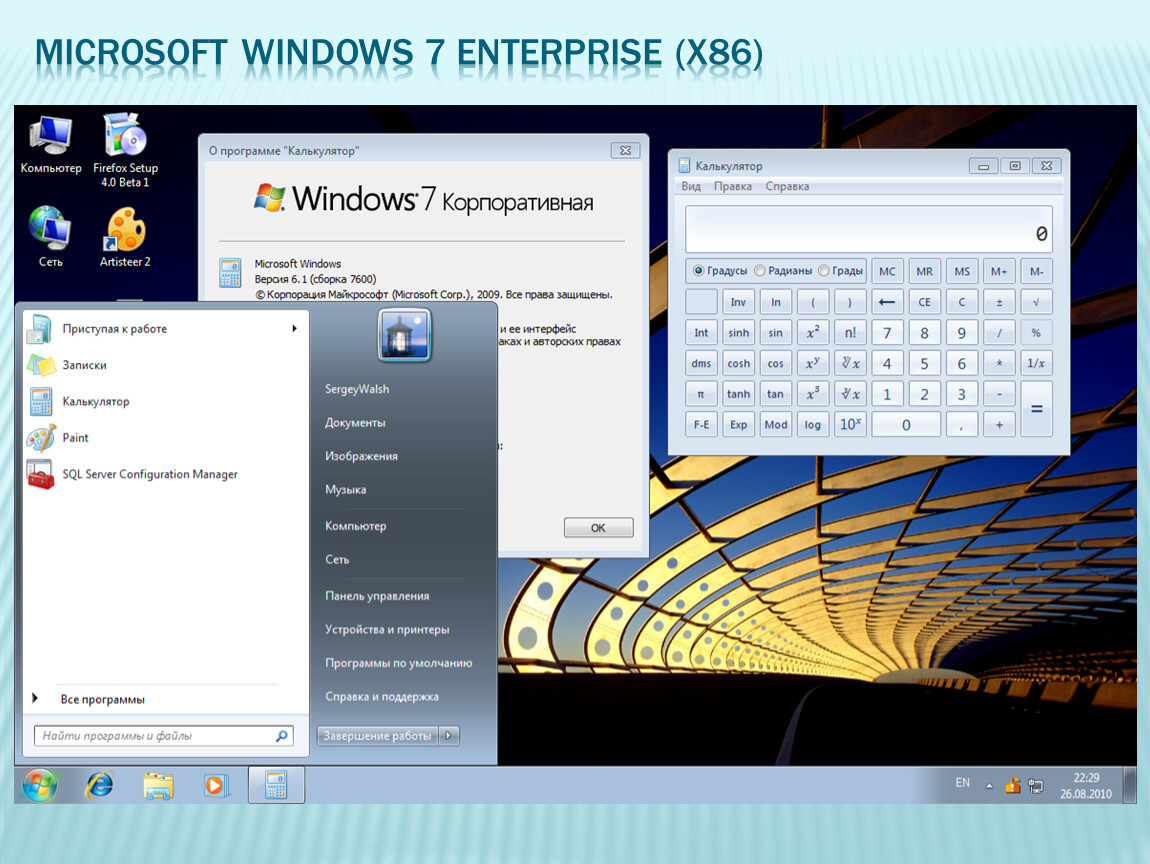1150x864 pixels.
Task: Click the factorial n! key
Action: point(850,332)
